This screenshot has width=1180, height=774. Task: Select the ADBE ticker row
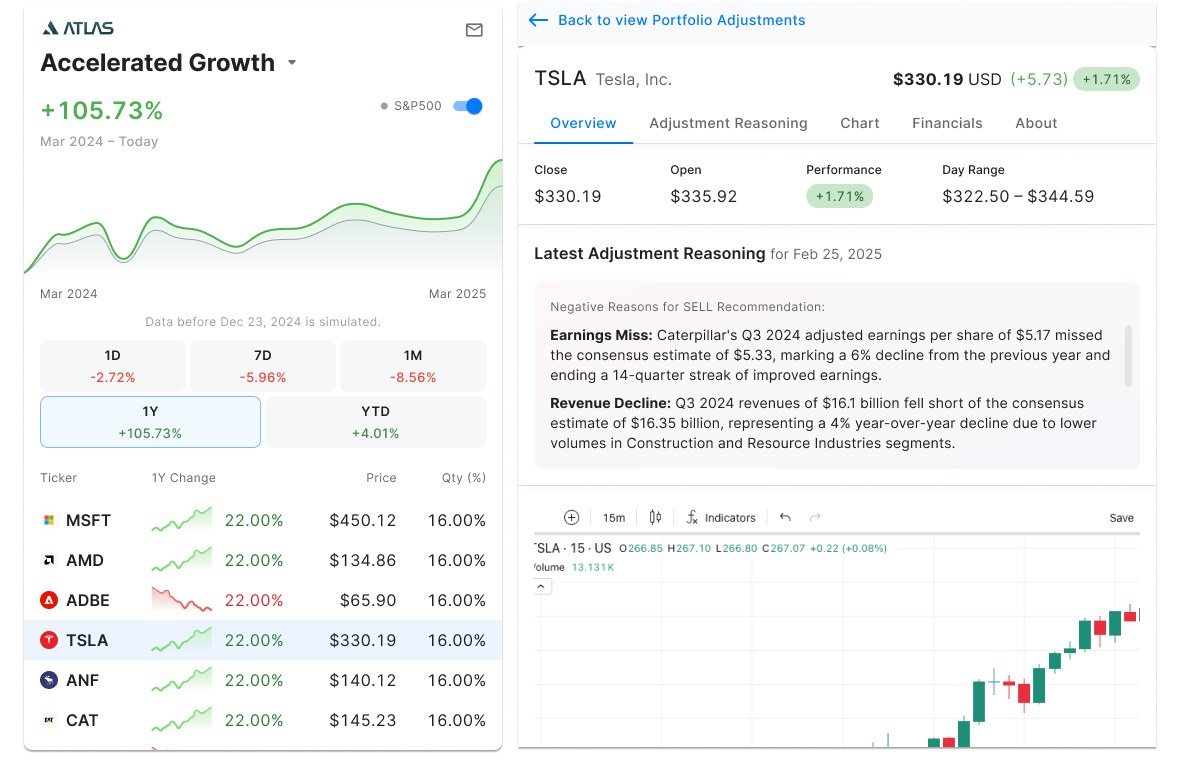pyautogui.click(x=263, y=600)
